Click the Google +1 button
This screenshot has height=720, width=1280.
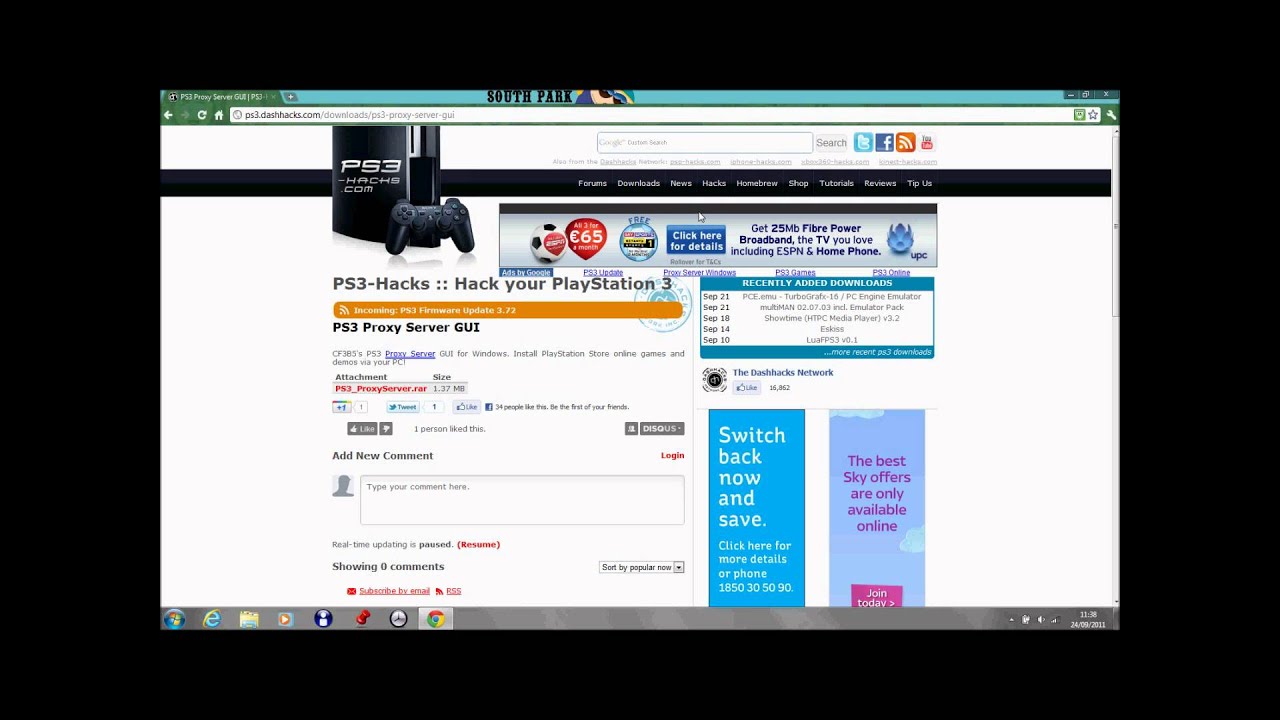click(x=341, y=407)
